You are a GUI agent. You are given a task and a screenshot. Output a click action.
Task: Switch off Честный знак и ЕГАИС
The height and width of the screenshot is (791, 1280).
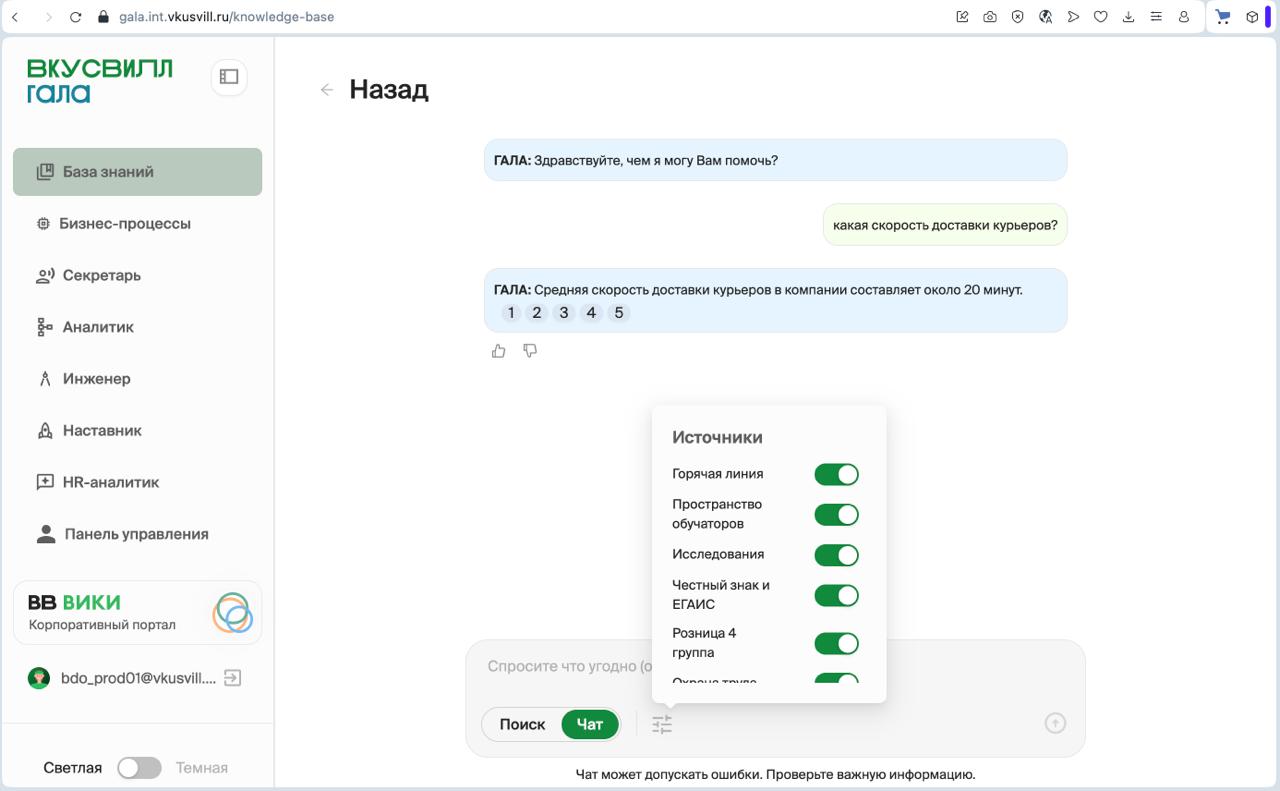[x=836, y=595]
